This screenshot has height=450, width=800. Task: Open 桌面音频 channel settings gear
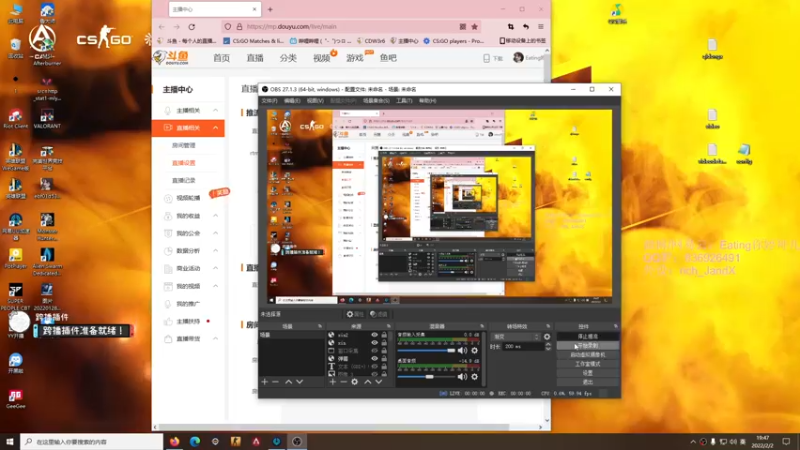pos(474,377)
